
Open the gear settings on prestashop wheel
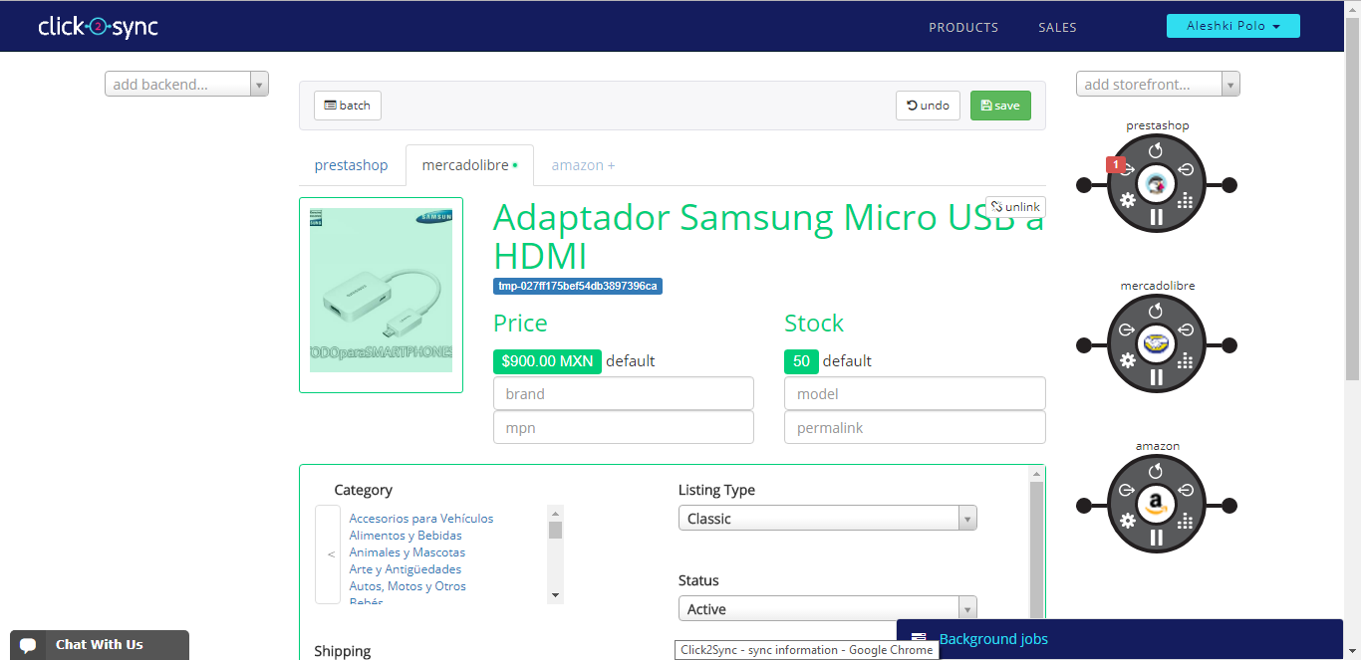click(x=1128, y=200)
